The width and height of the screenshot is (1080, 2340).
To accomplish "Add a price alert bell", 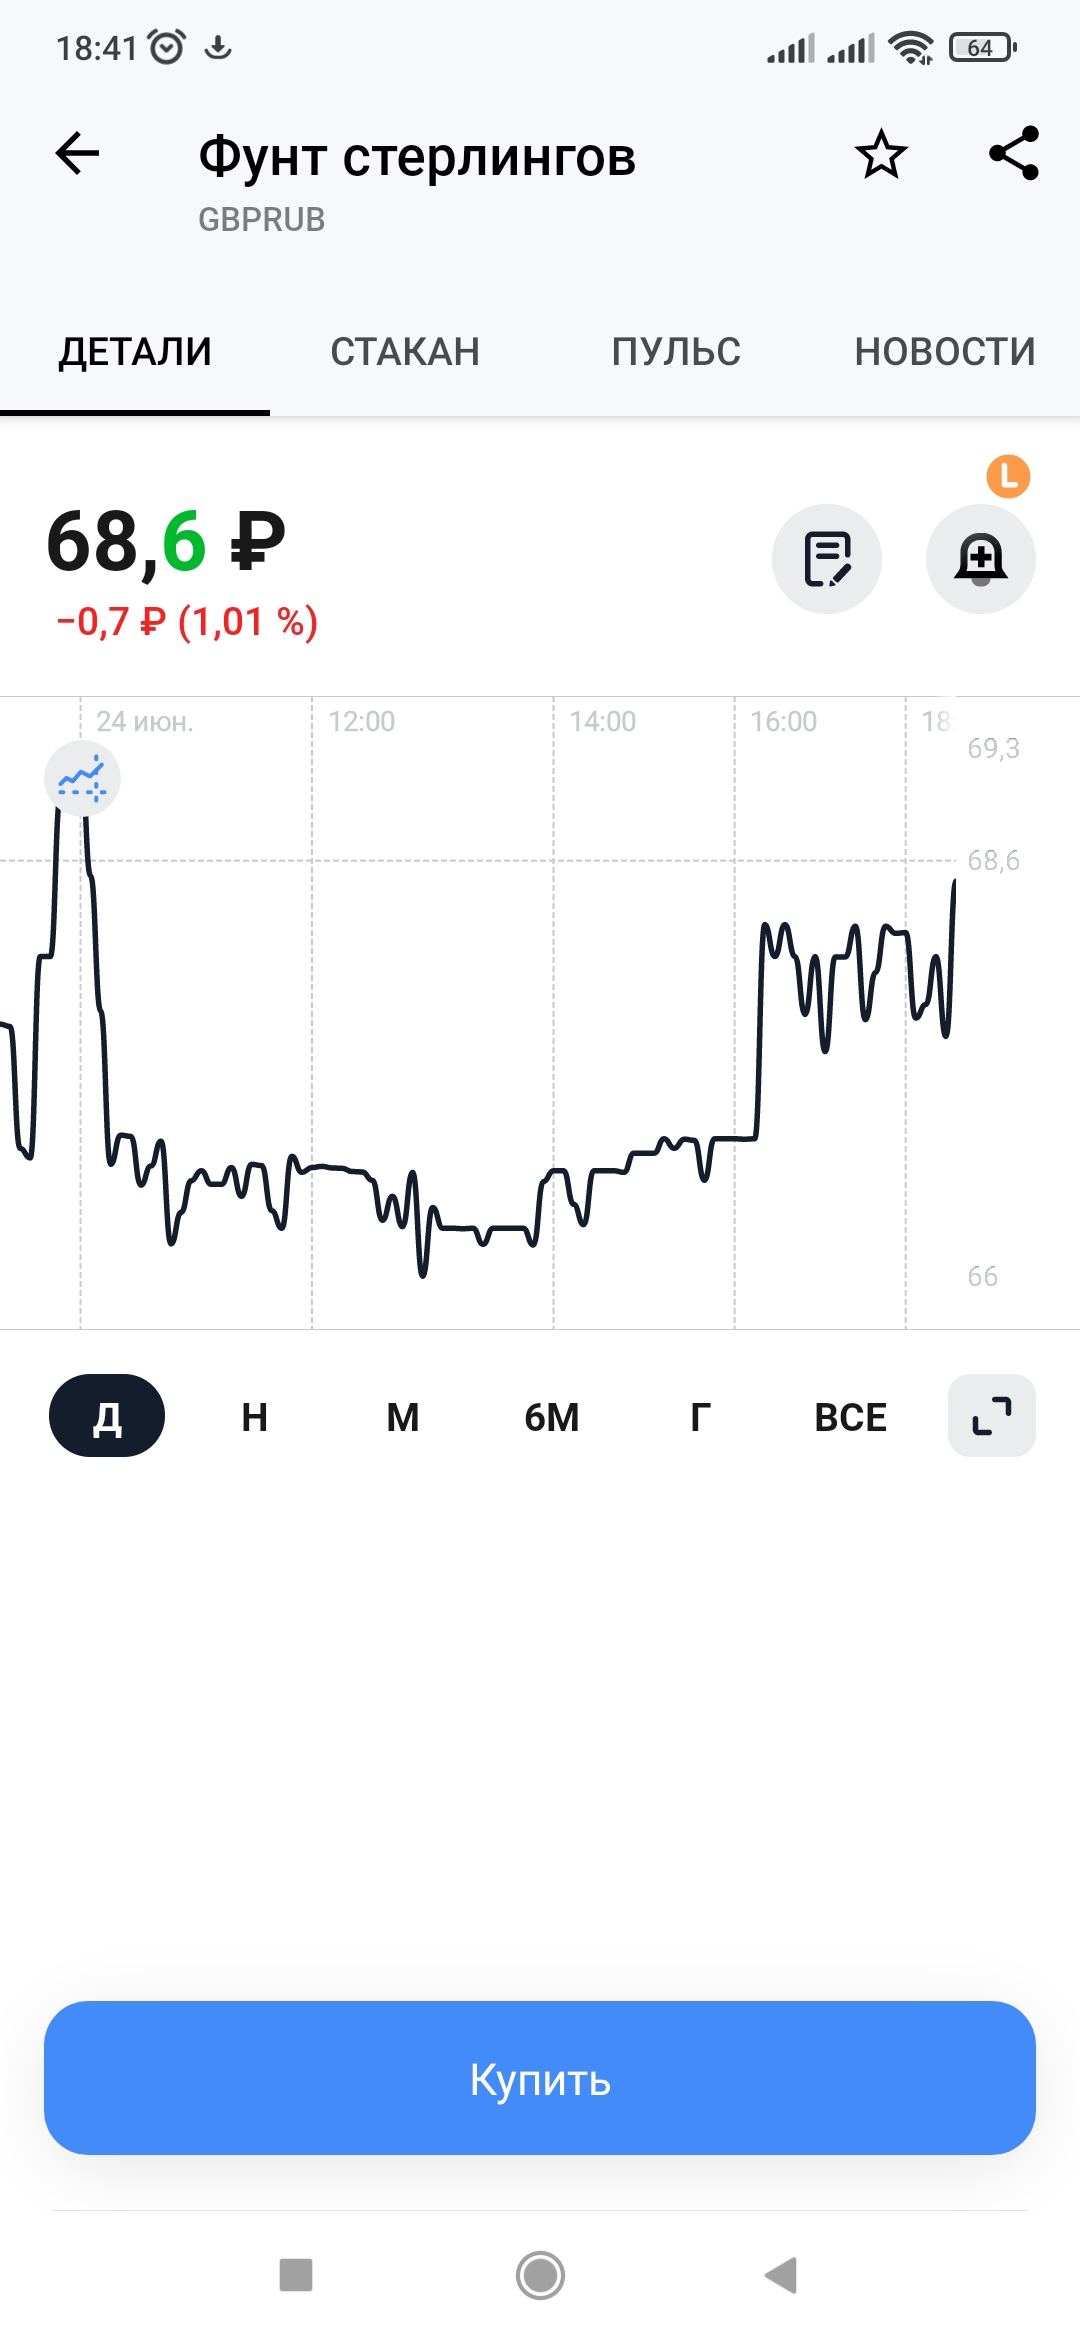I will pos(980,559).
